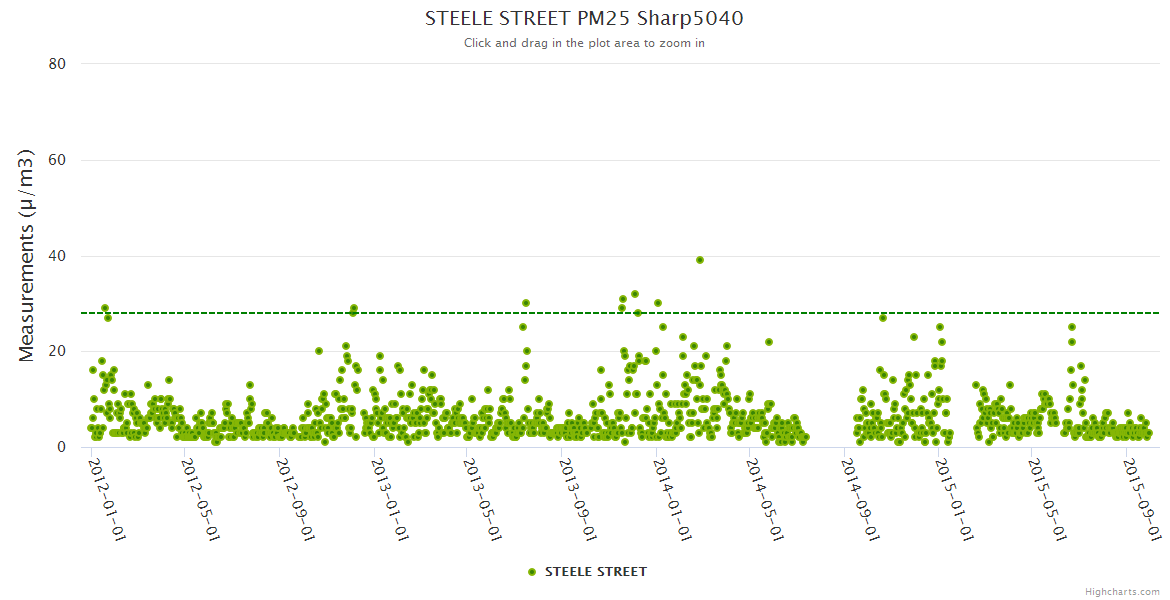The width and height of the screenshot is (1170, 600).
Task: Click the 2015-09-01 x-axis date label
Action: [x=1141, y=499]
